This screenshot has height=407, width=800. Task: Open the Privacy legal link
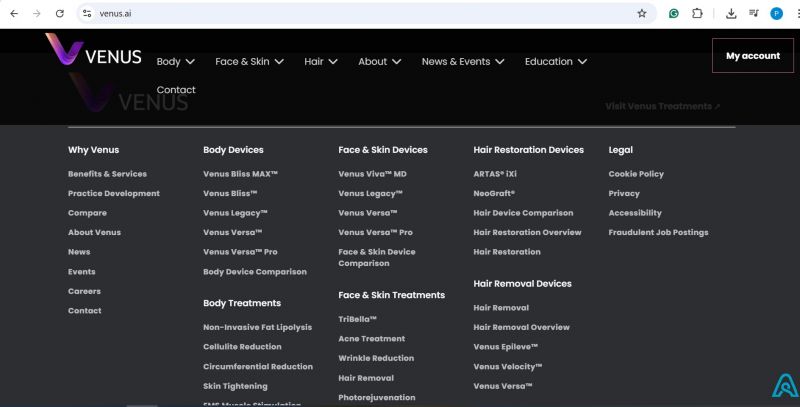pyautogui.click(x=624, y=194)
